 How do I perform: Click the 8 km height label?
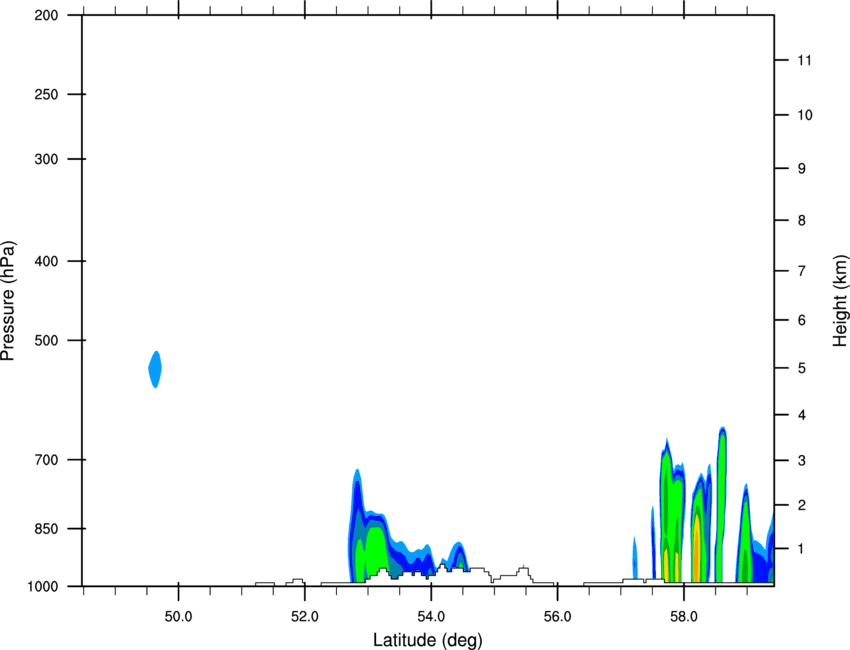pos(802,220)
